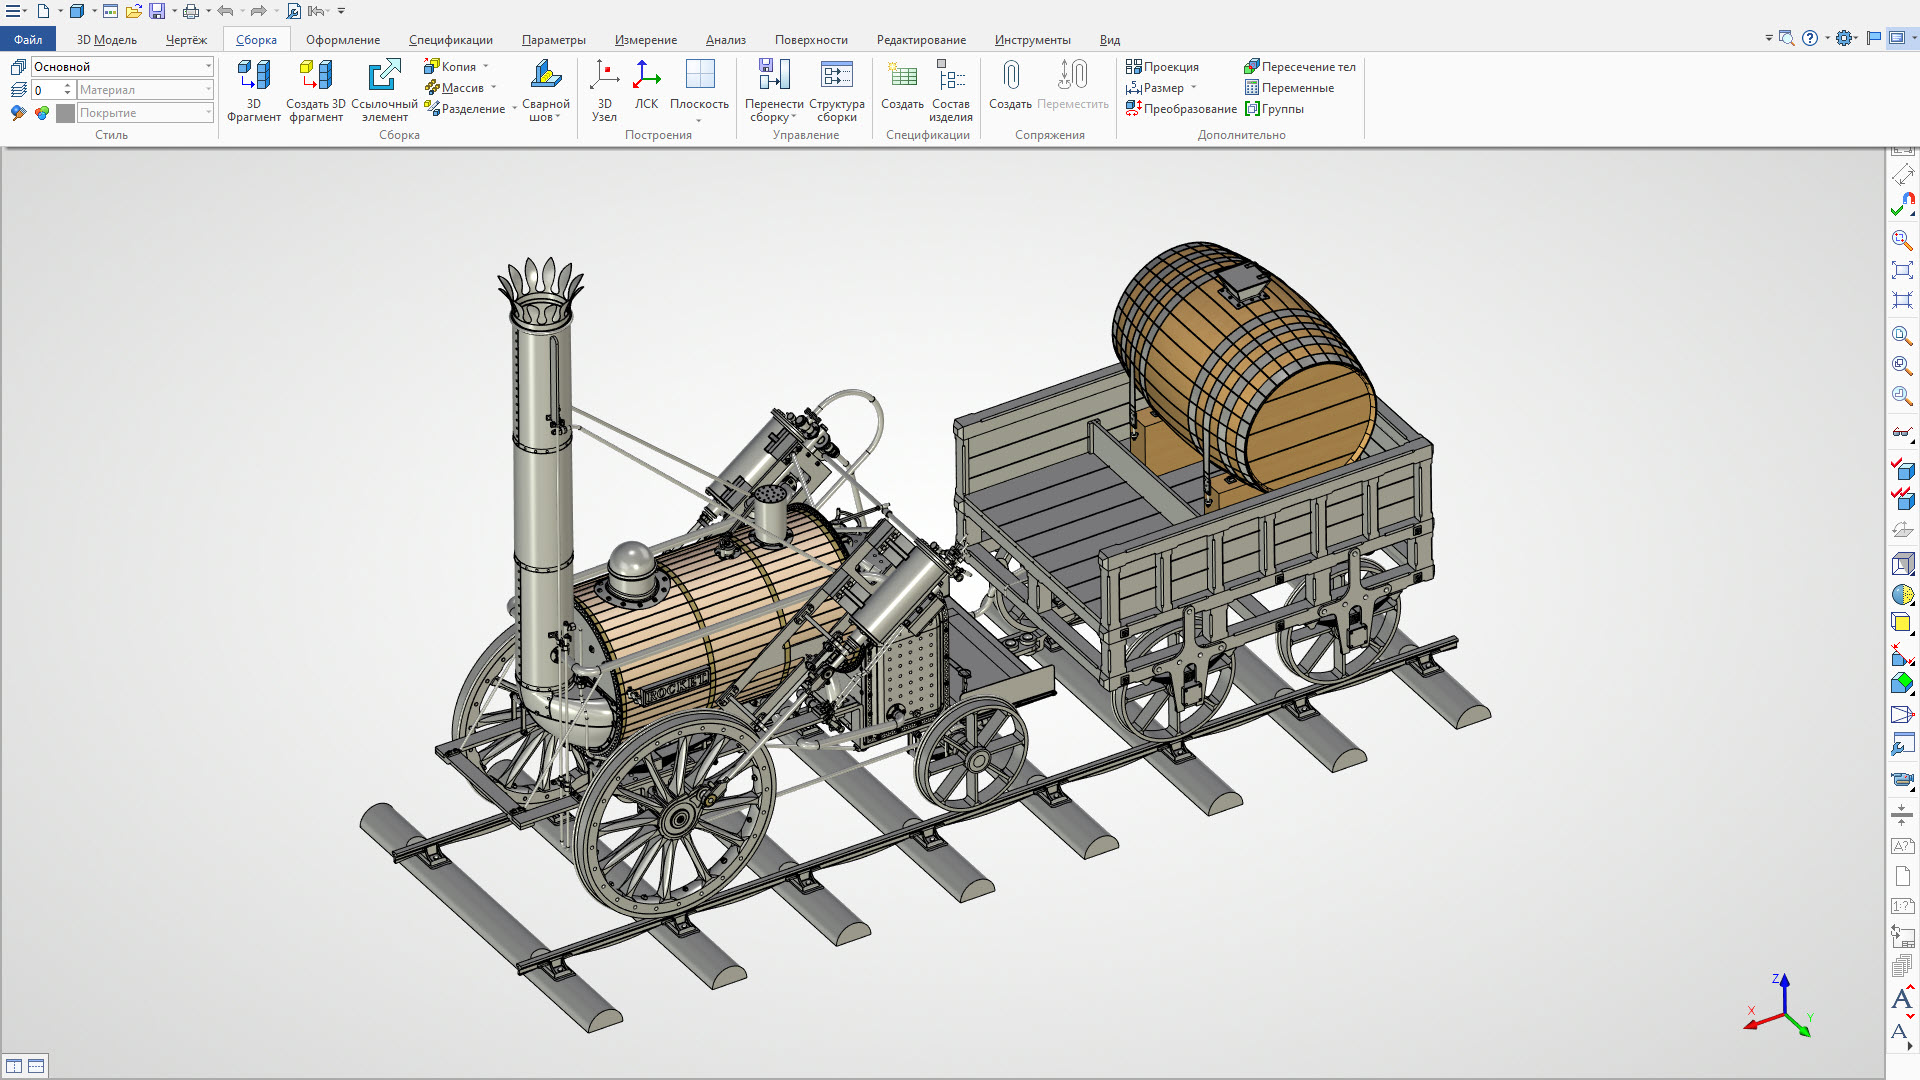Expand the Копия dropdown arrow
The image size is (1920, 1080).
coord(486,67)
